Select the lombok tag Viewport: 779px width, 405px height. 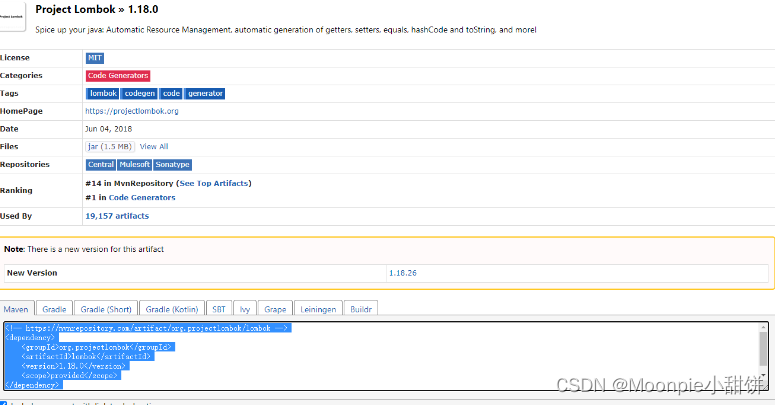tap(103, 93)
